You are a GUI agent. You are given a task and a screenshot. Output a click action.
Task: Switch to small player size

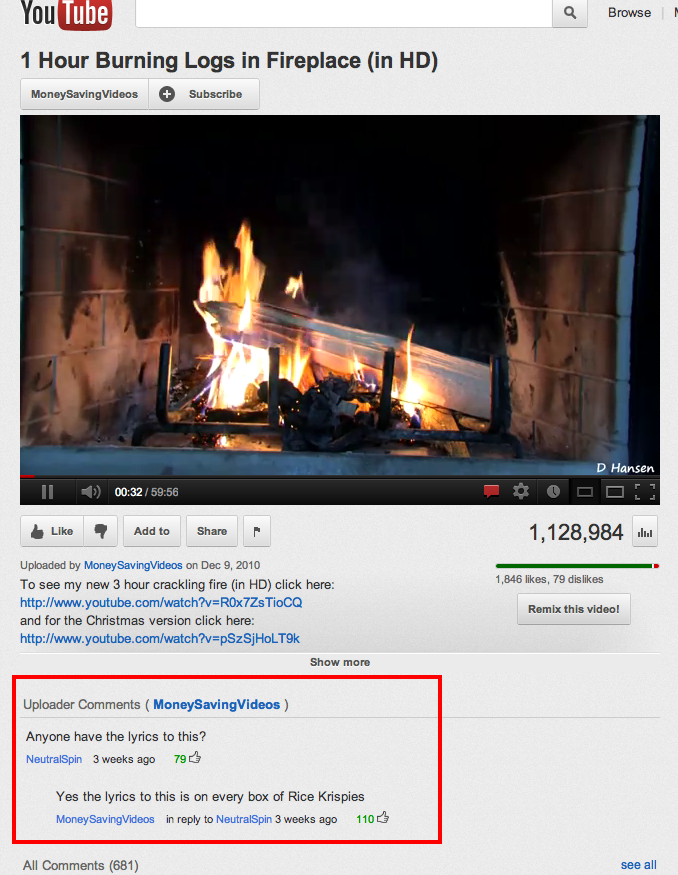pyautogui.click(x=584, y=492)
